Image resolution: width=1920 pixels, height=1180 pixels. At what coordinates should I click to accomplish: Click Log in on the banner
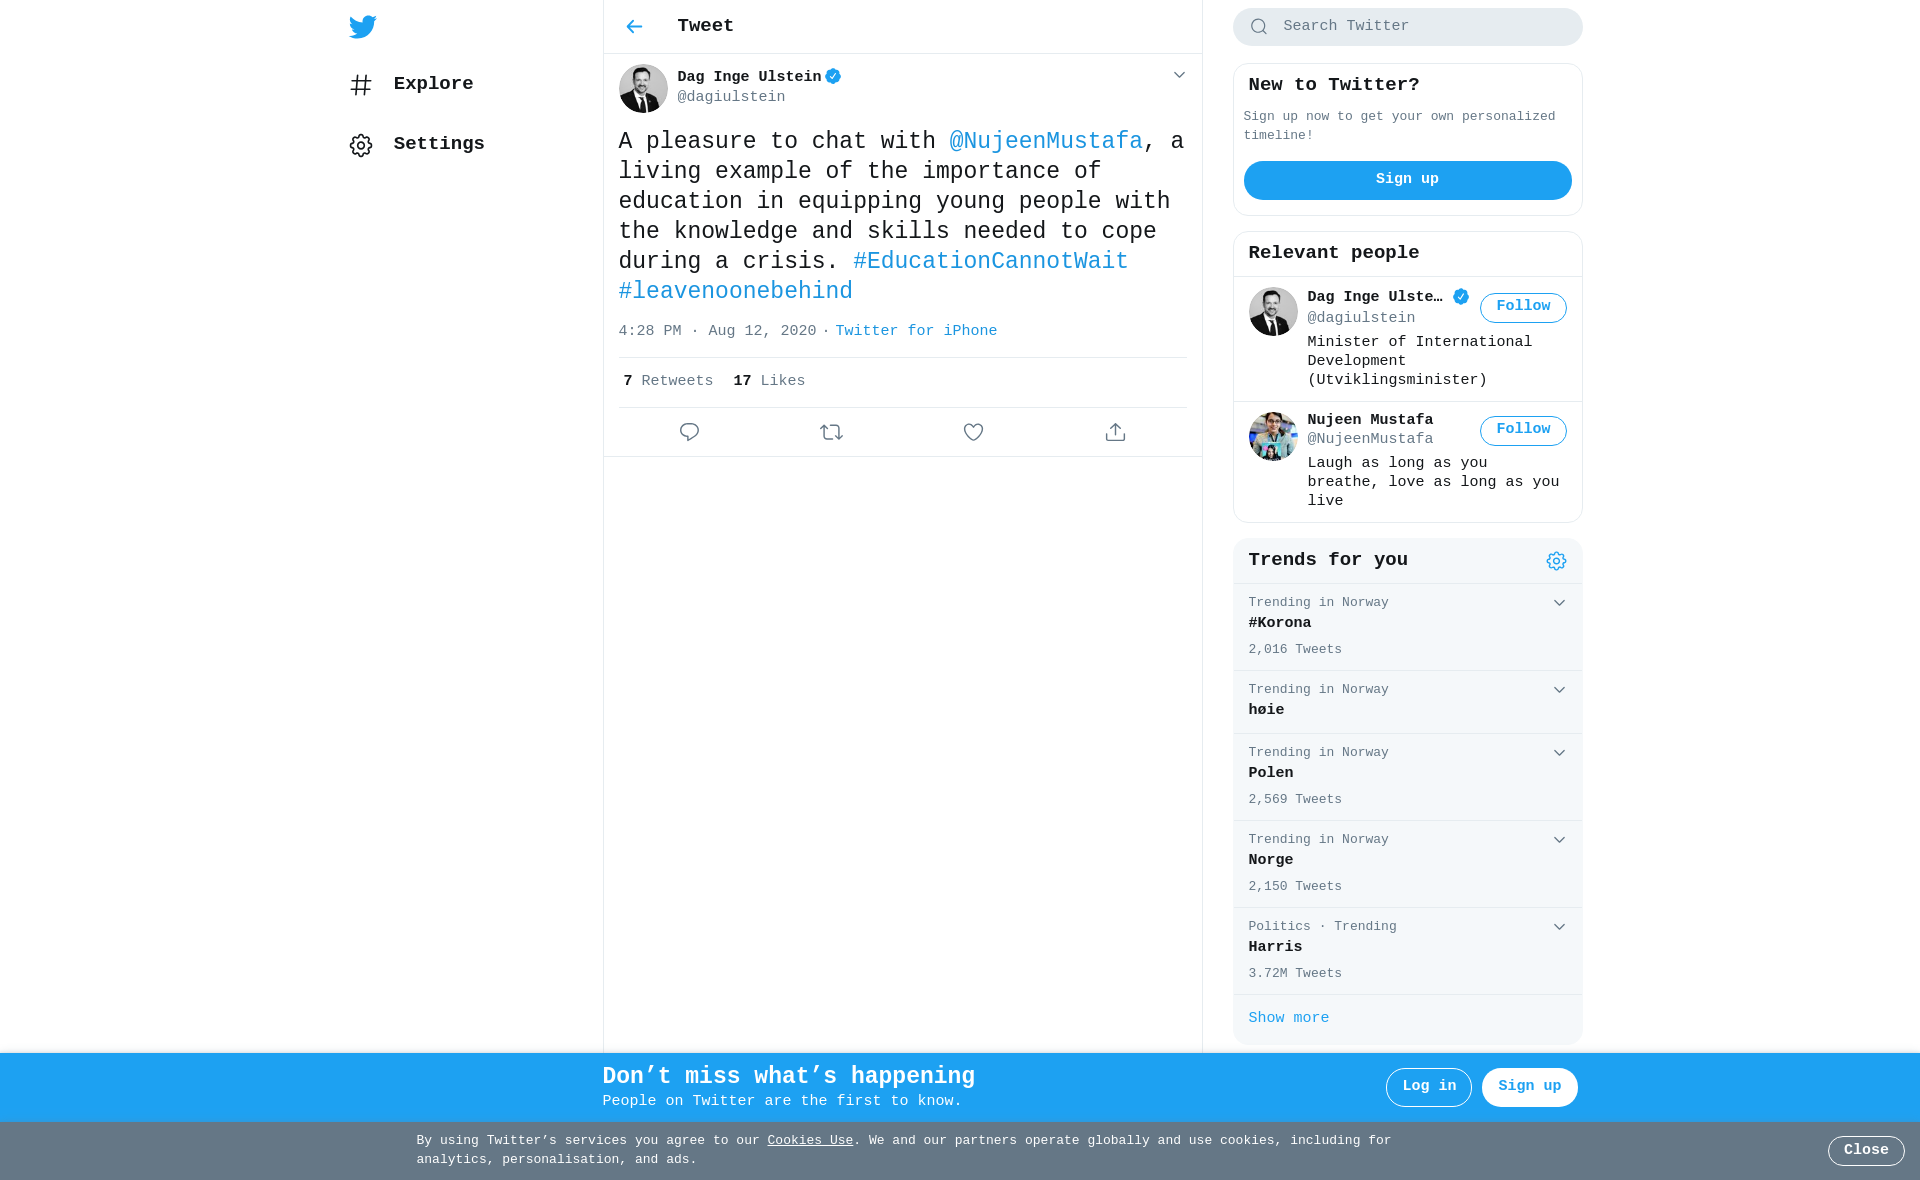click(1428, 1087)
